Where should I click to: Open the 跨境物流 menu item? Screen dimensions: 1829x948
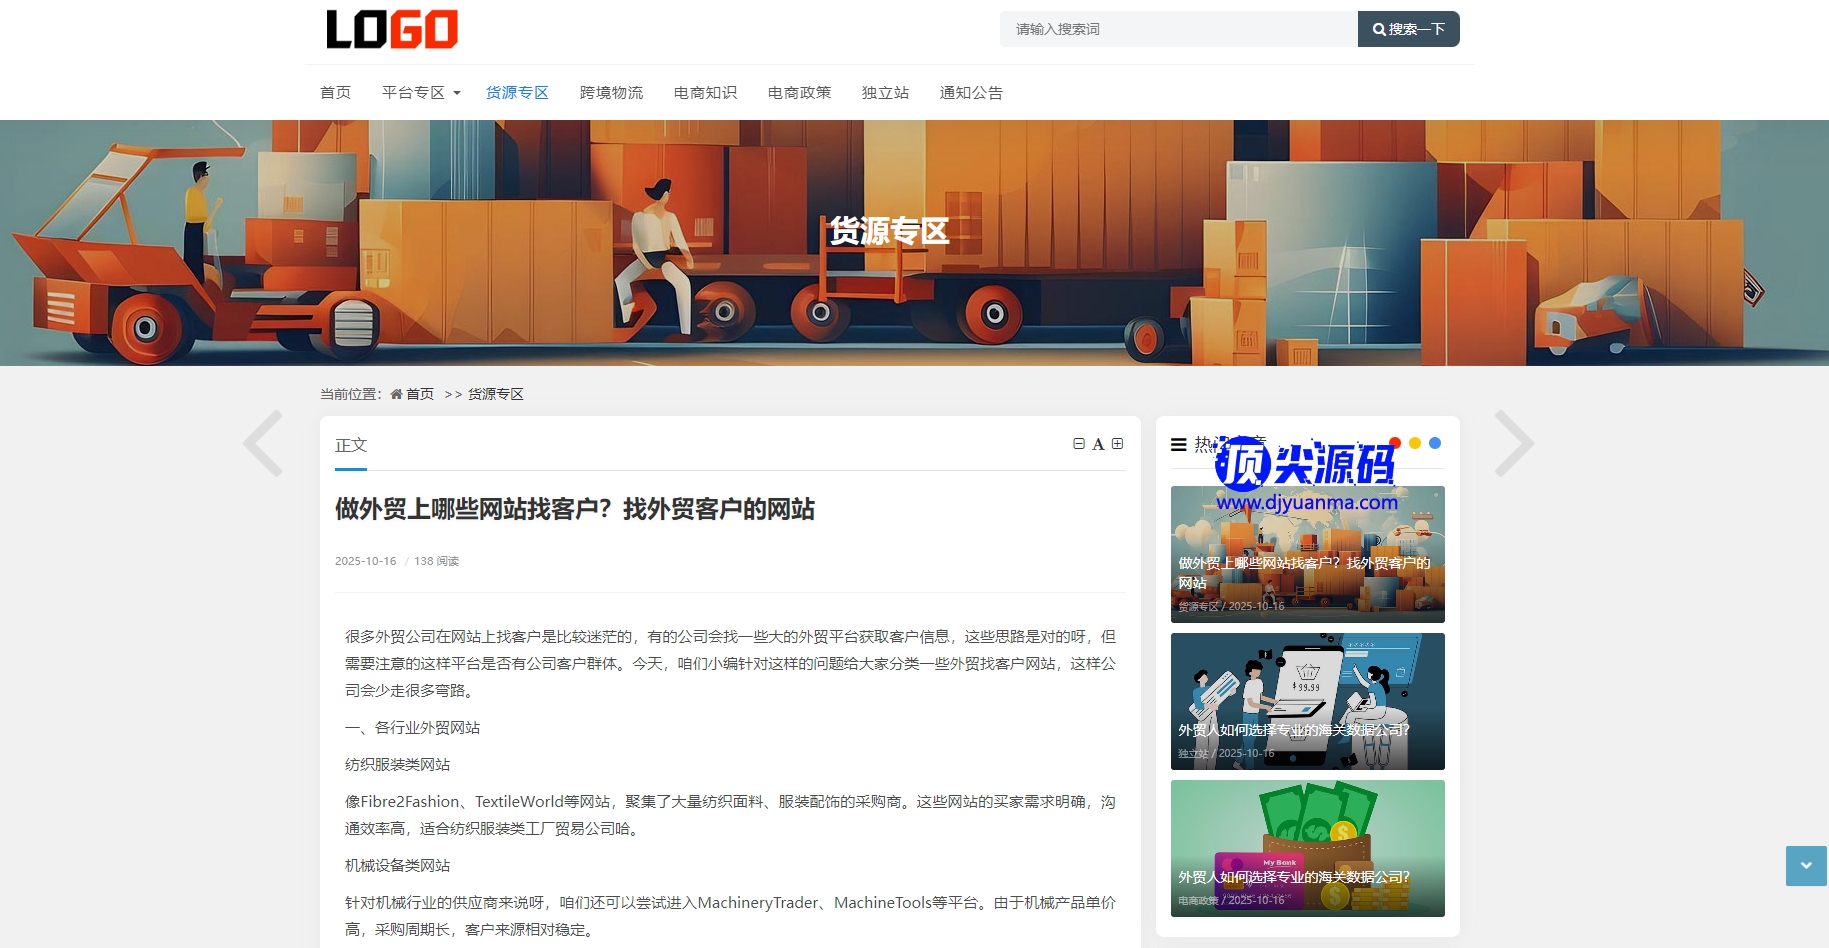(x=611, y=93)
